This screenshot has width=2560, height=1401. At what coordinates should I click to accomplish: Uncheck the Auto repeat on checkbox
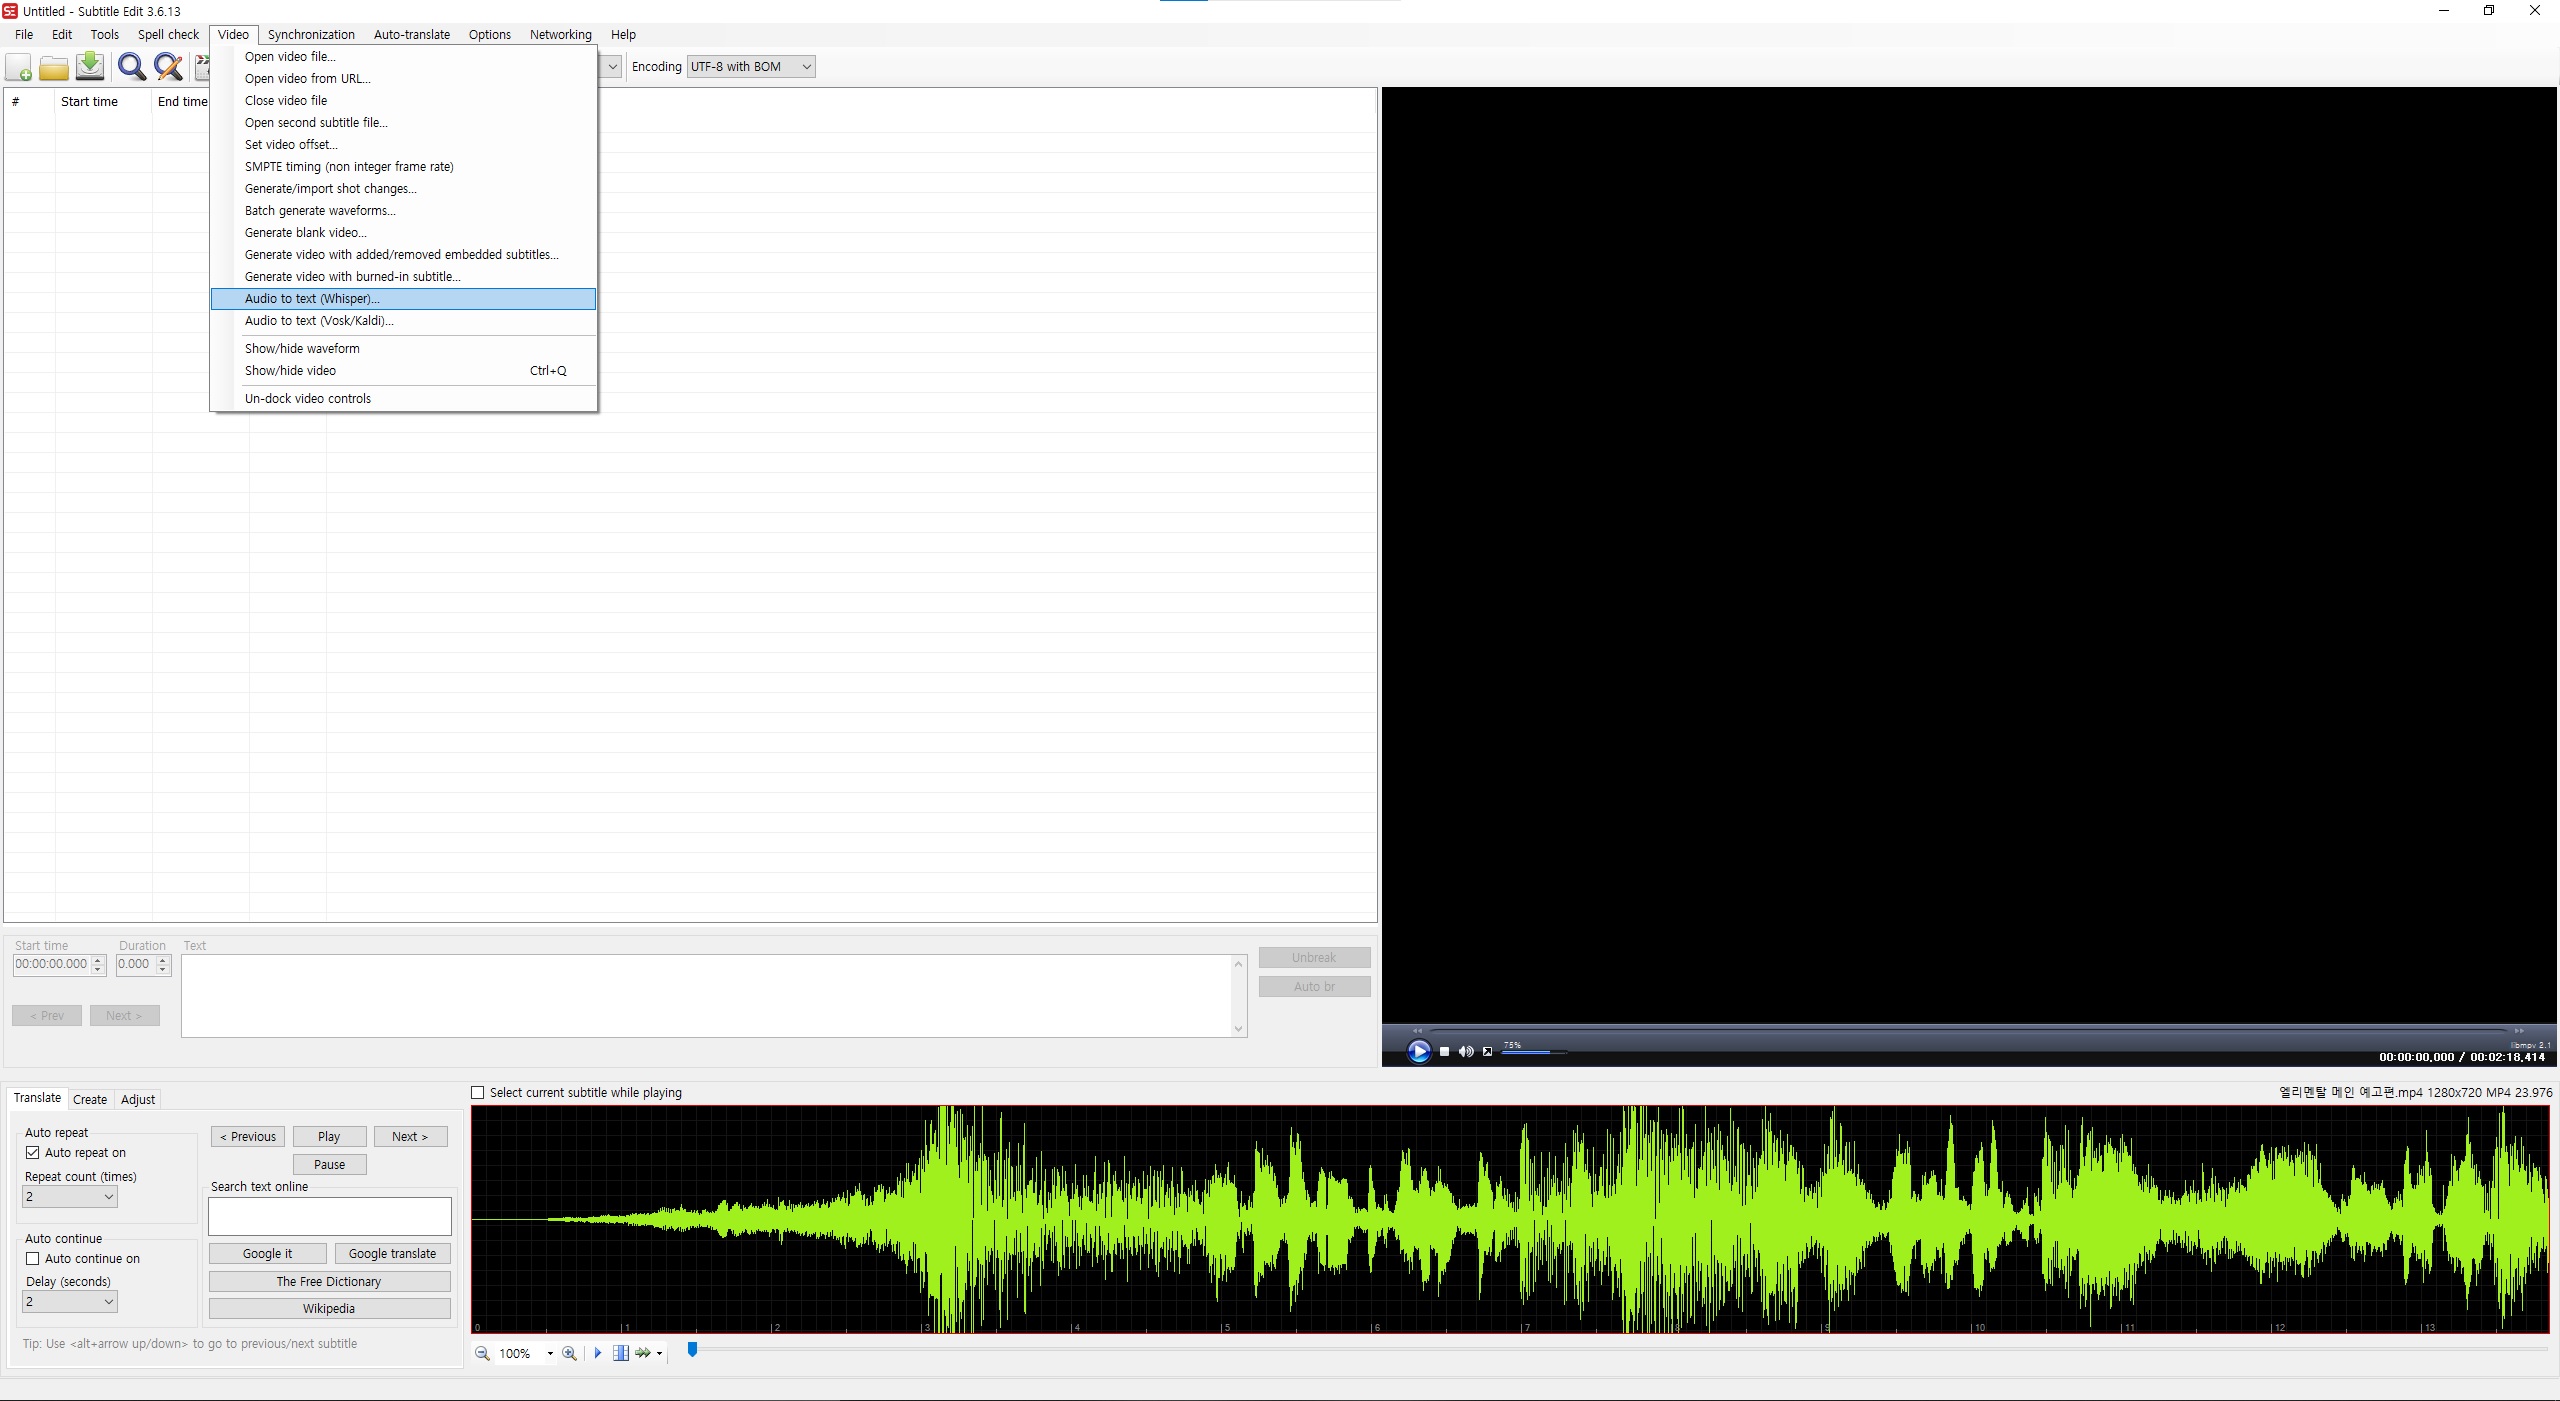pos(33,1152)
